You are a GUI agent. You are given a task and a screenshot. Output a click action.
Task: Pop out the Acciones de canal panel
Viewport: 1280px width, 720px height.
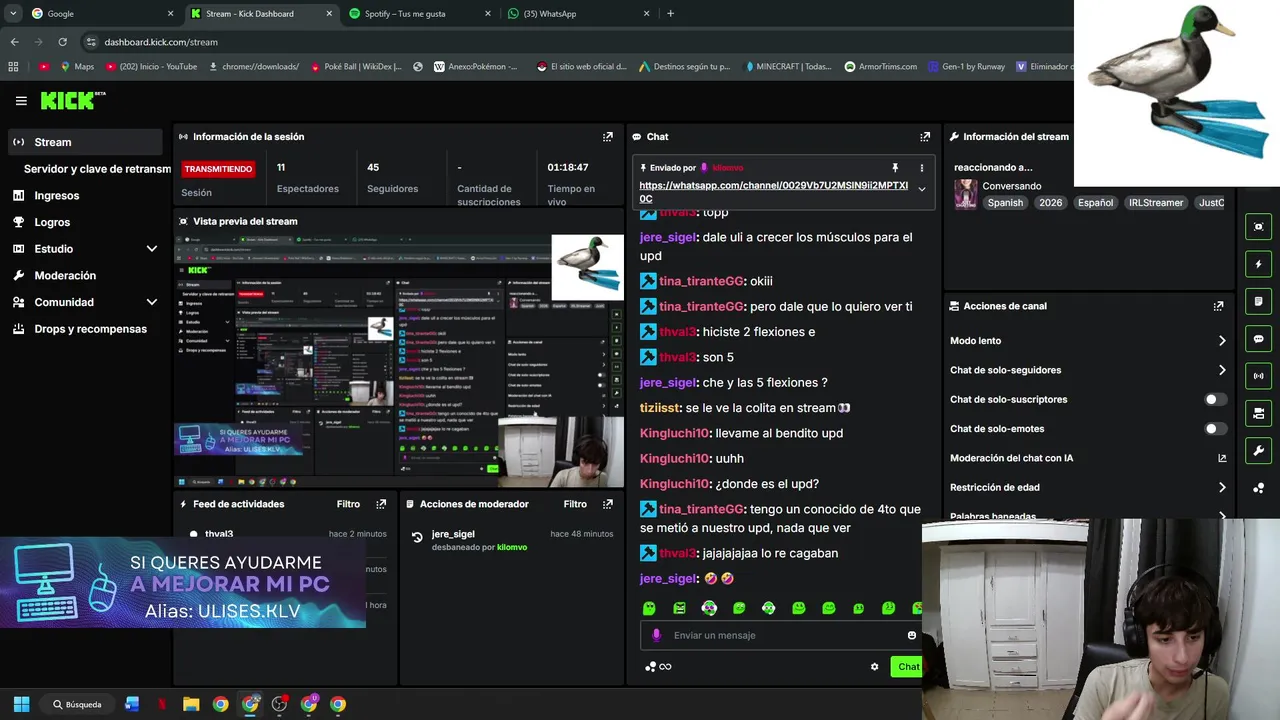(1218, 306)
